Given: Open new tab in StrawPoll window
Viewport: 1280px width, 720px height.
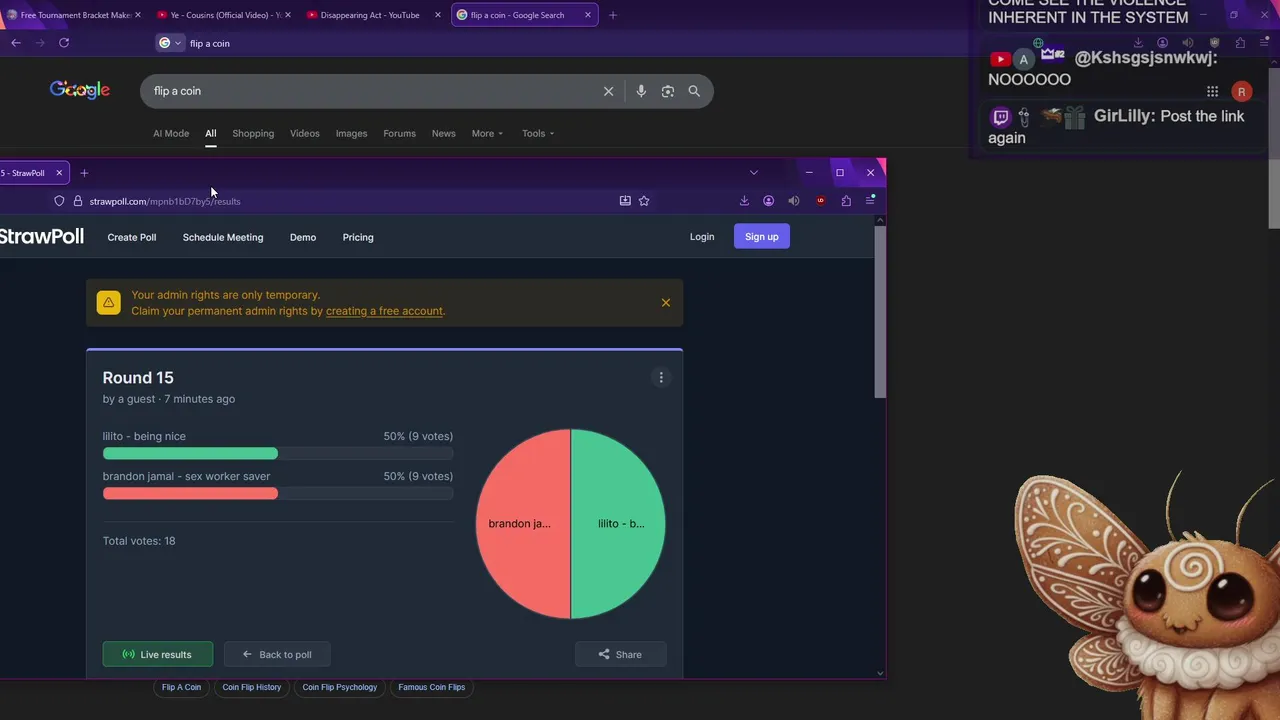Looking at the screenshot, I should coord(84,173).
